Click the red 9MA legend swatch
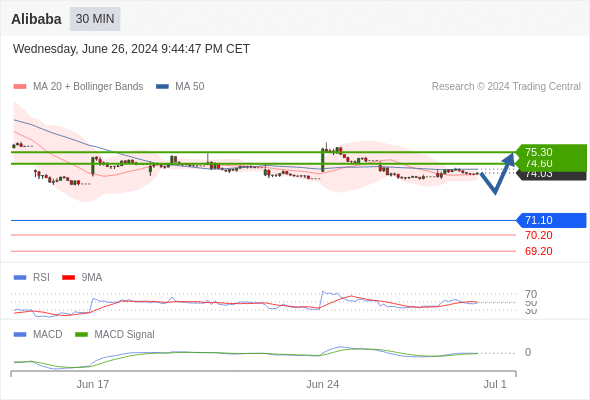This screenshot has height=400, width=590. point(68,278)
